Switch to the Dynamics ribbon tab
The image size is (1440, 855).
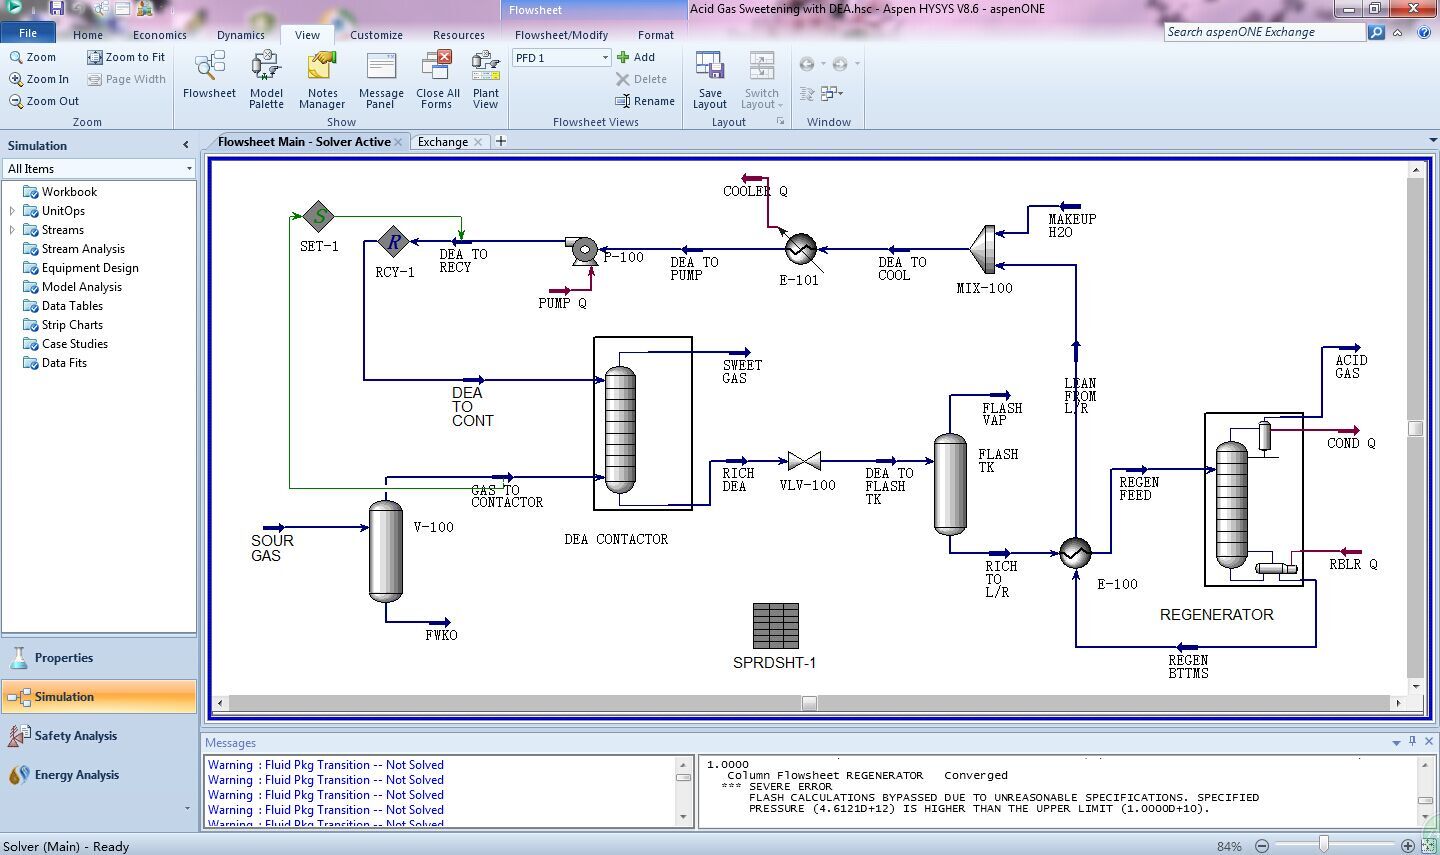[241, 35]
